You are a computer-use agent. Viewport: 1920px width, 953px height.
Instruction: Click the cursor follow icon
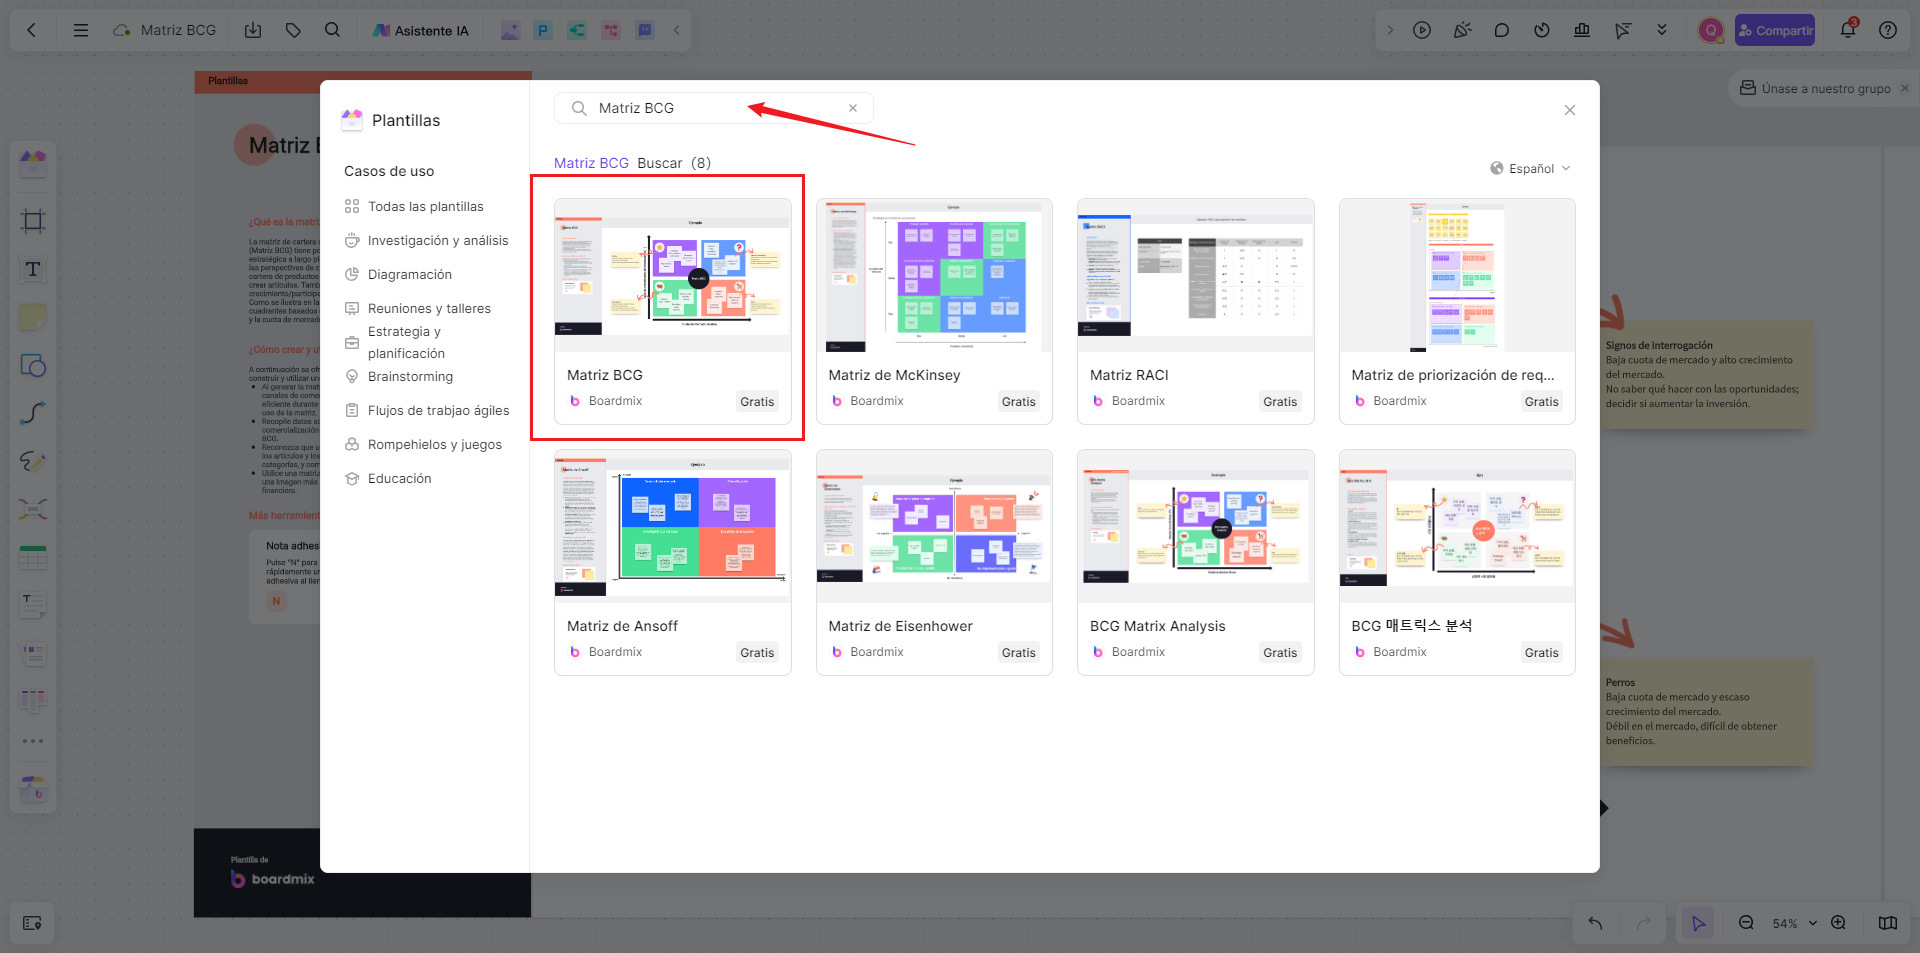point(1622,30)
